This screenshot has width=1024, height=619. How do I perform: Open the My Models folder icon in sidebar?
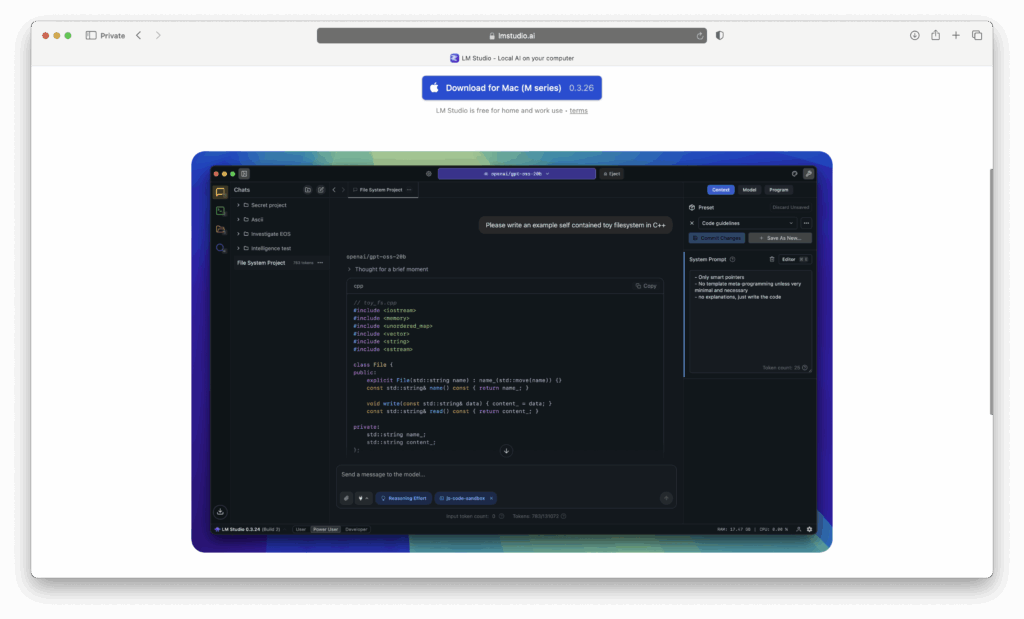pyautogui.click(x=220, y=230)
